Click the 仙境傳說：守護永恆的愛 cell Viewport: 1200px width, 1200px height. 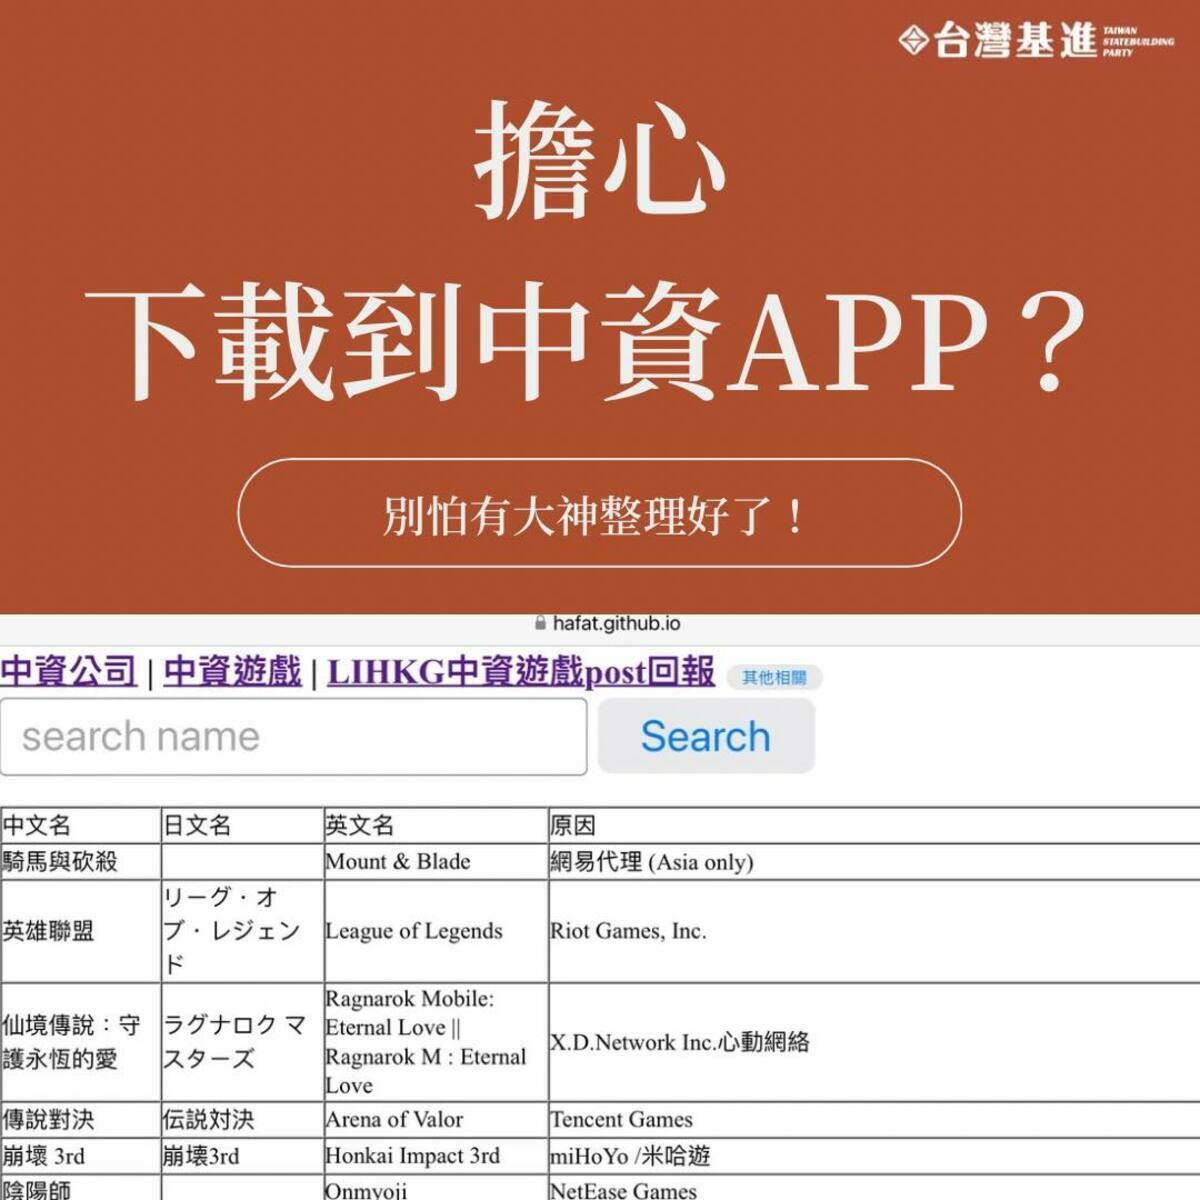tap(81, 1042)
